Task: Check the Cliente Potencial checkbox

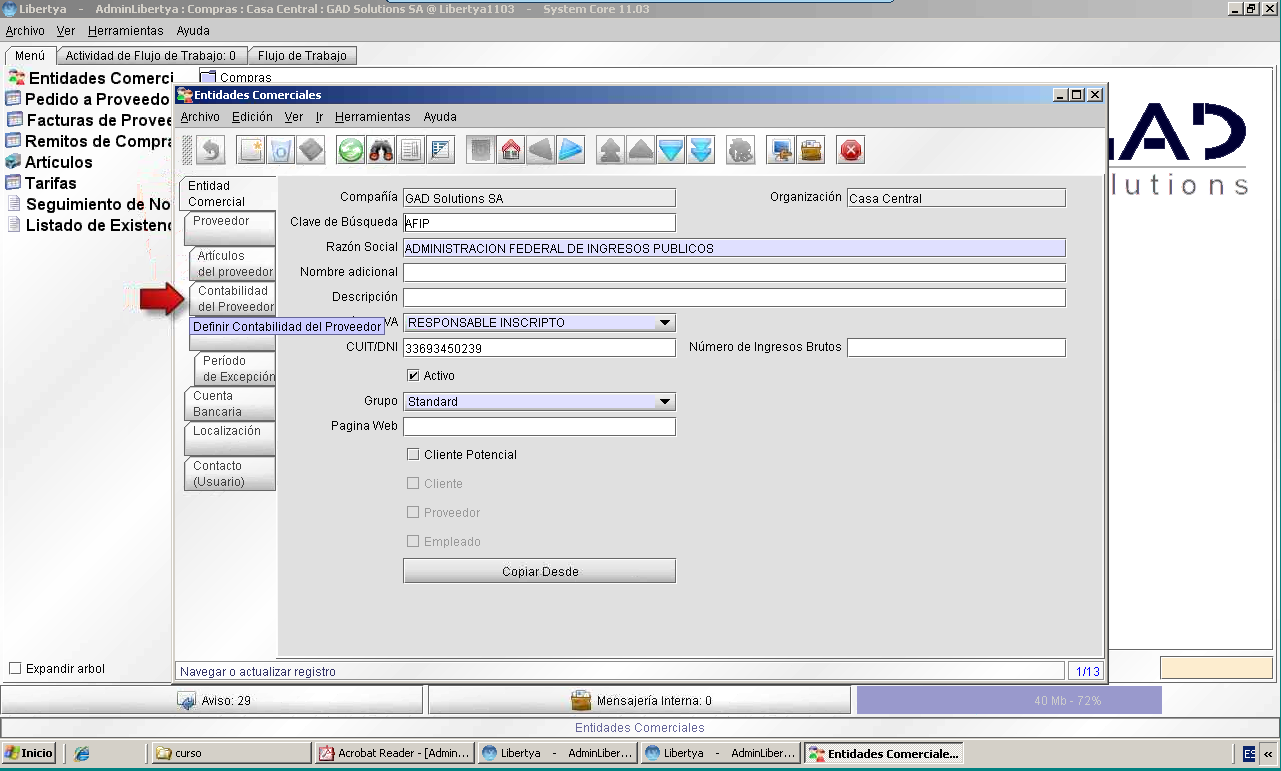Action: pos(413,454)
